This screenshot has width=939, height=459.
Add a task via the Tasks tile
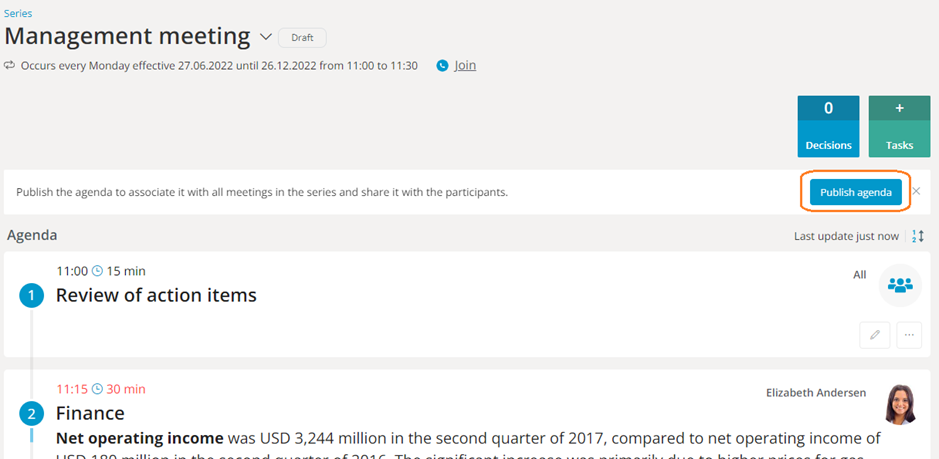[x=899, y=127]
